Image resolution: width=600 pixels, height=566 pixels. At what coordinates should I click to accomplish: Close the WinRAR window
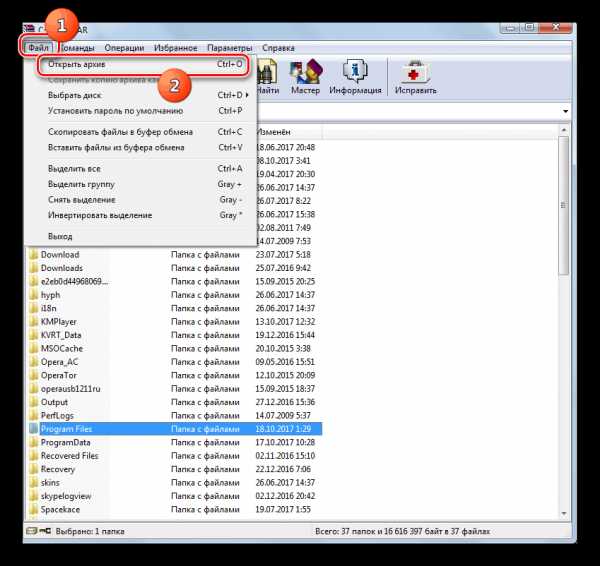[556, 28]
